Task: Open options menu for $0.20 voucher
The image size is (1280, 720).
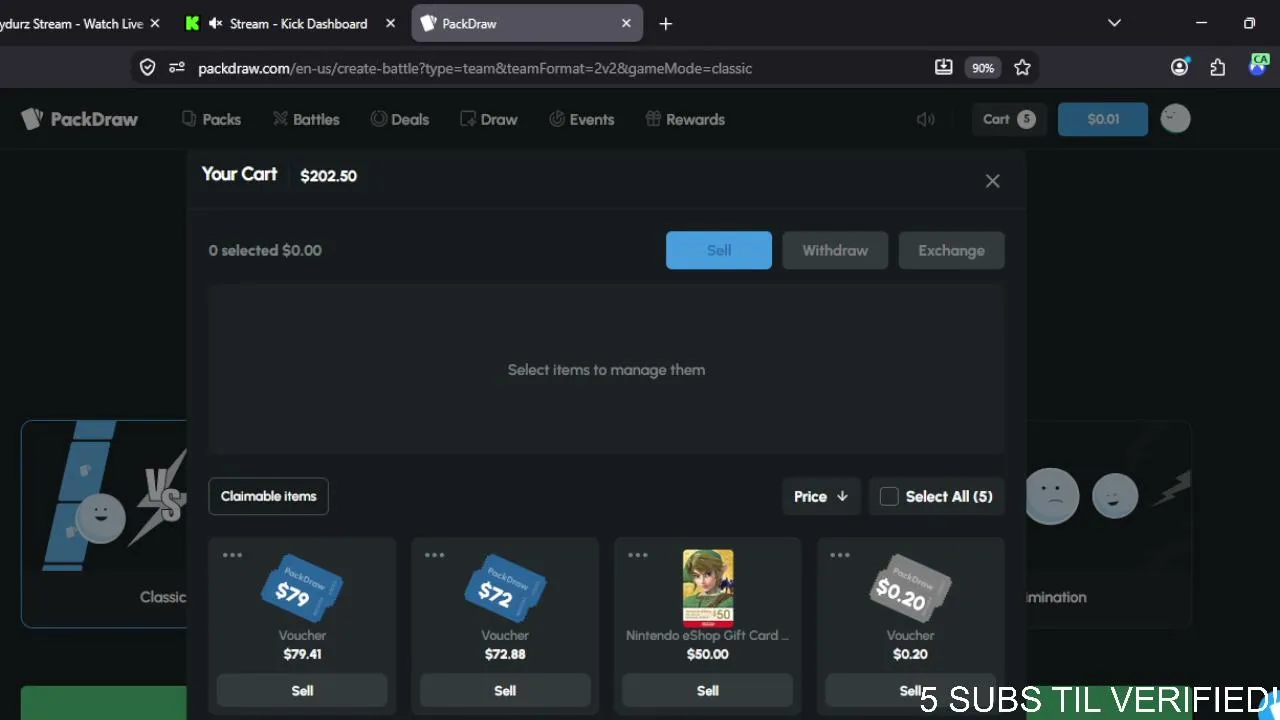Action: click(839, 555)
